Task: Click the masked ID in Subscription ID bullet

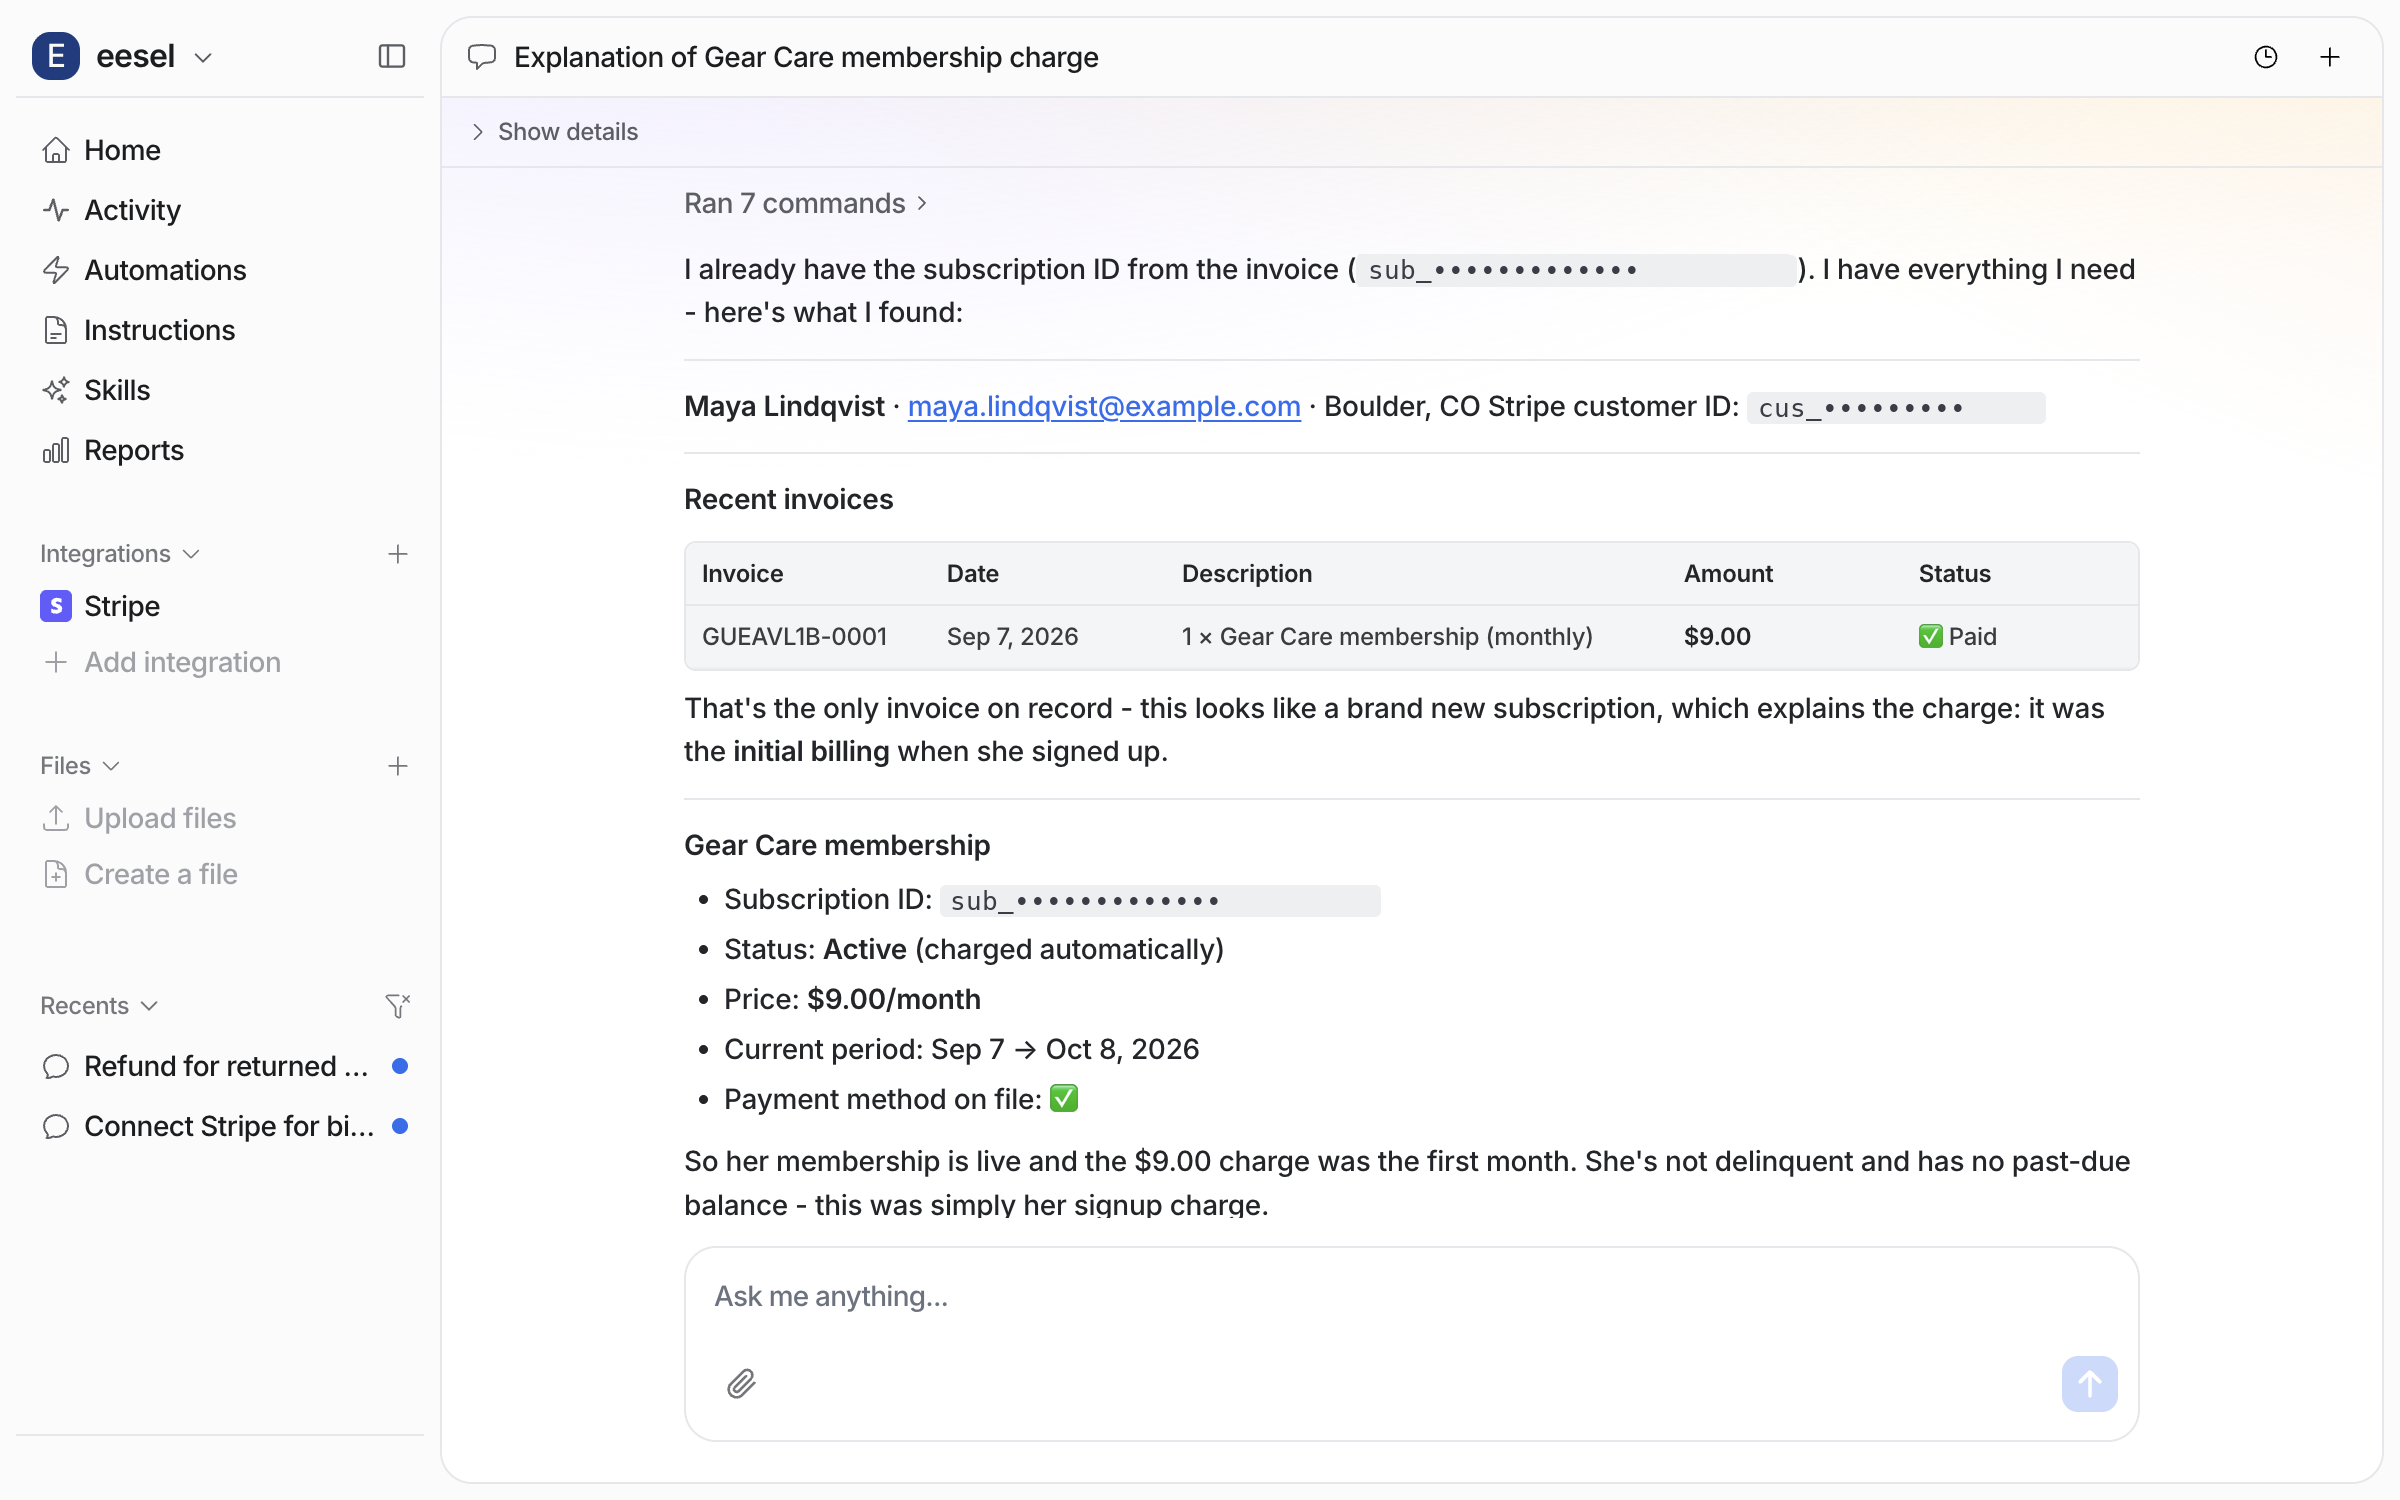Action: point(1160,901)
